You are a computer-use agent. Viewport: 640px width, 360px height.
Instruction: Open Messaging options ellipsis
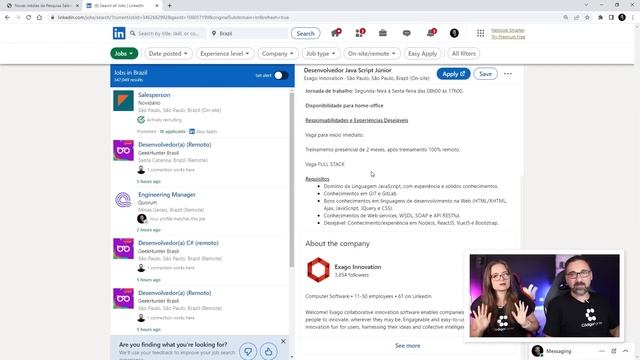602,351
